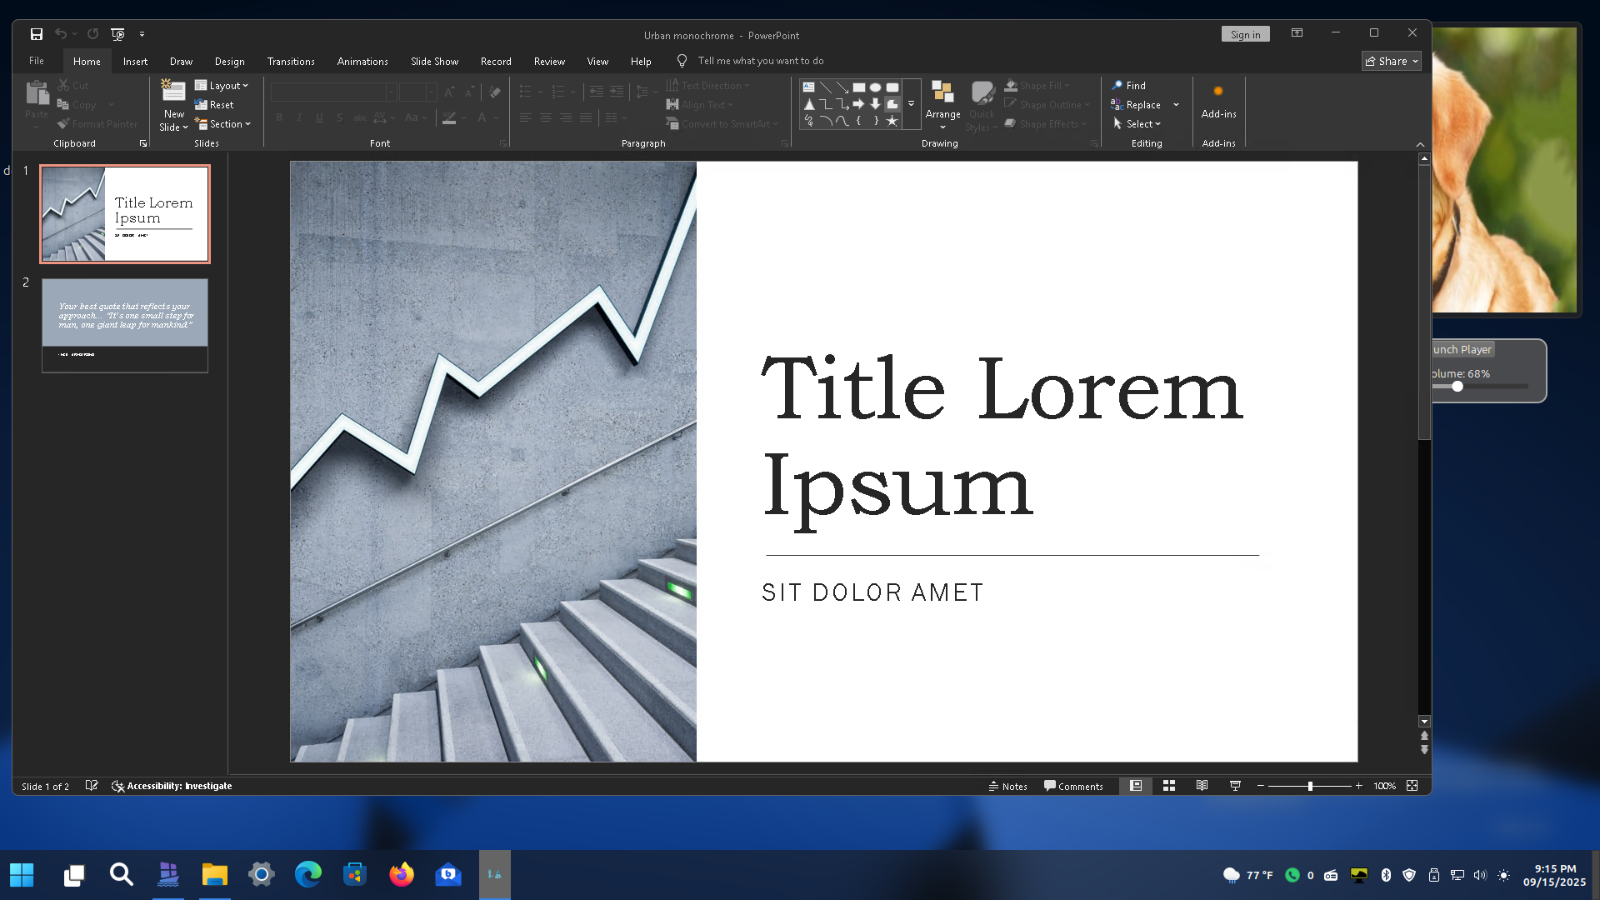Collapse the ribbon with the chevron

(x=1420, y=144)
